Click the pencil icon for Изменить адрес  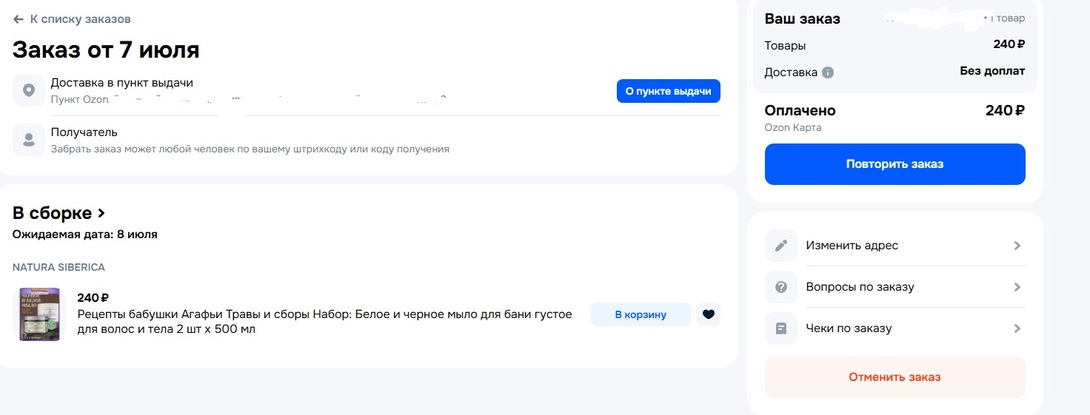(782, 246)
